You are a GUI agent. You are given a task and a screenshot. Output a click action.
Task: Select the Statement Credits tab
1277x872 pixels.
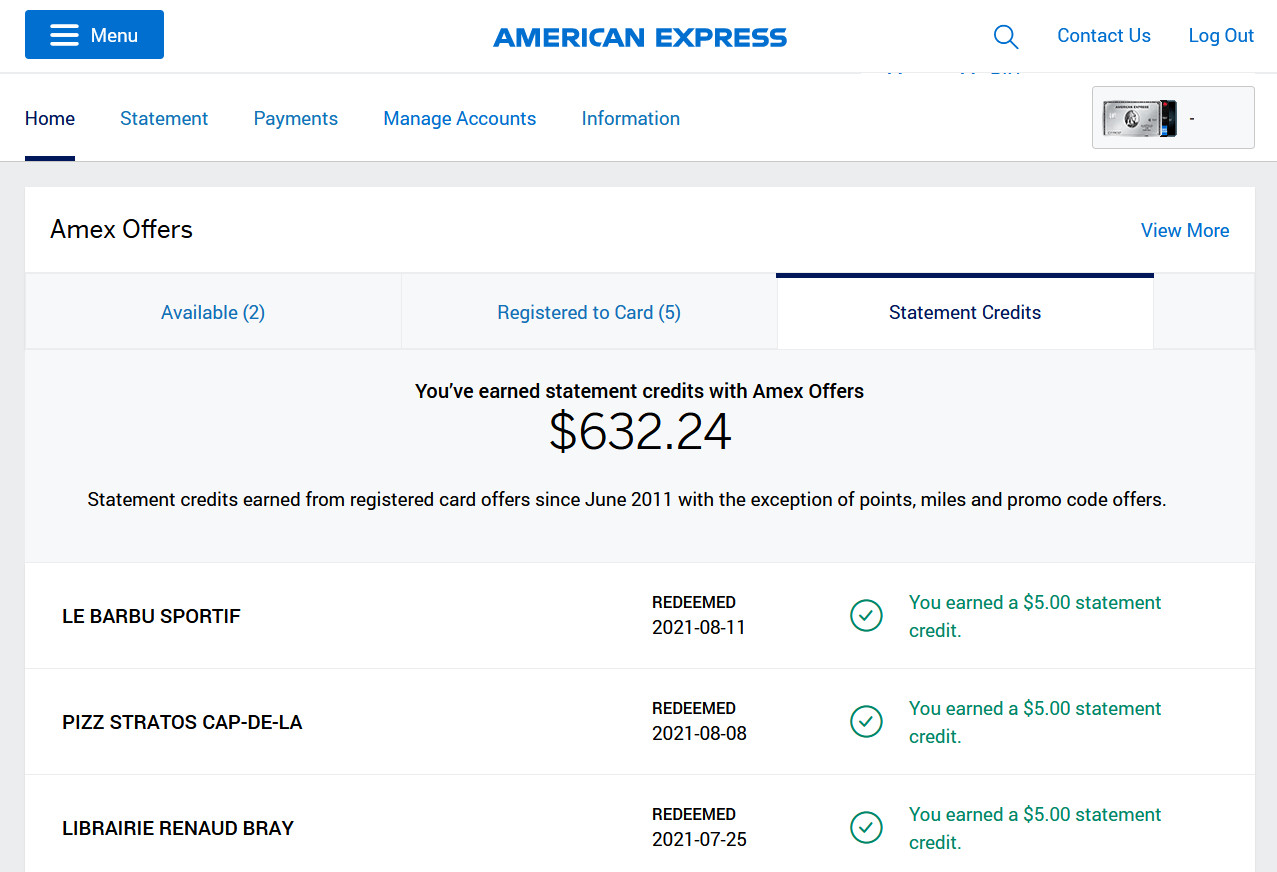pos(965,312)
